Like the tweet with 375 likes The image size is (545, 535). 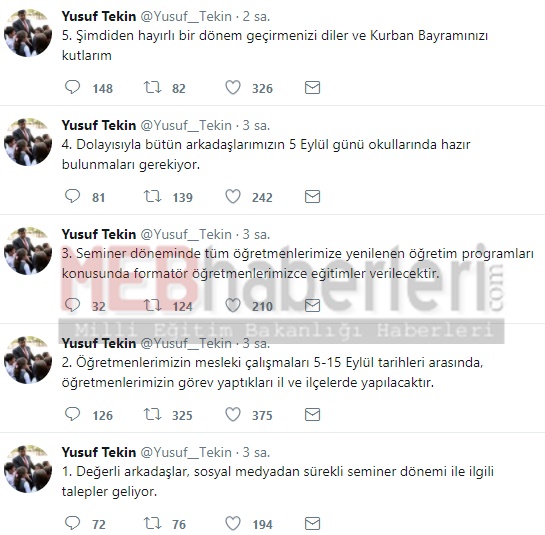233,414
